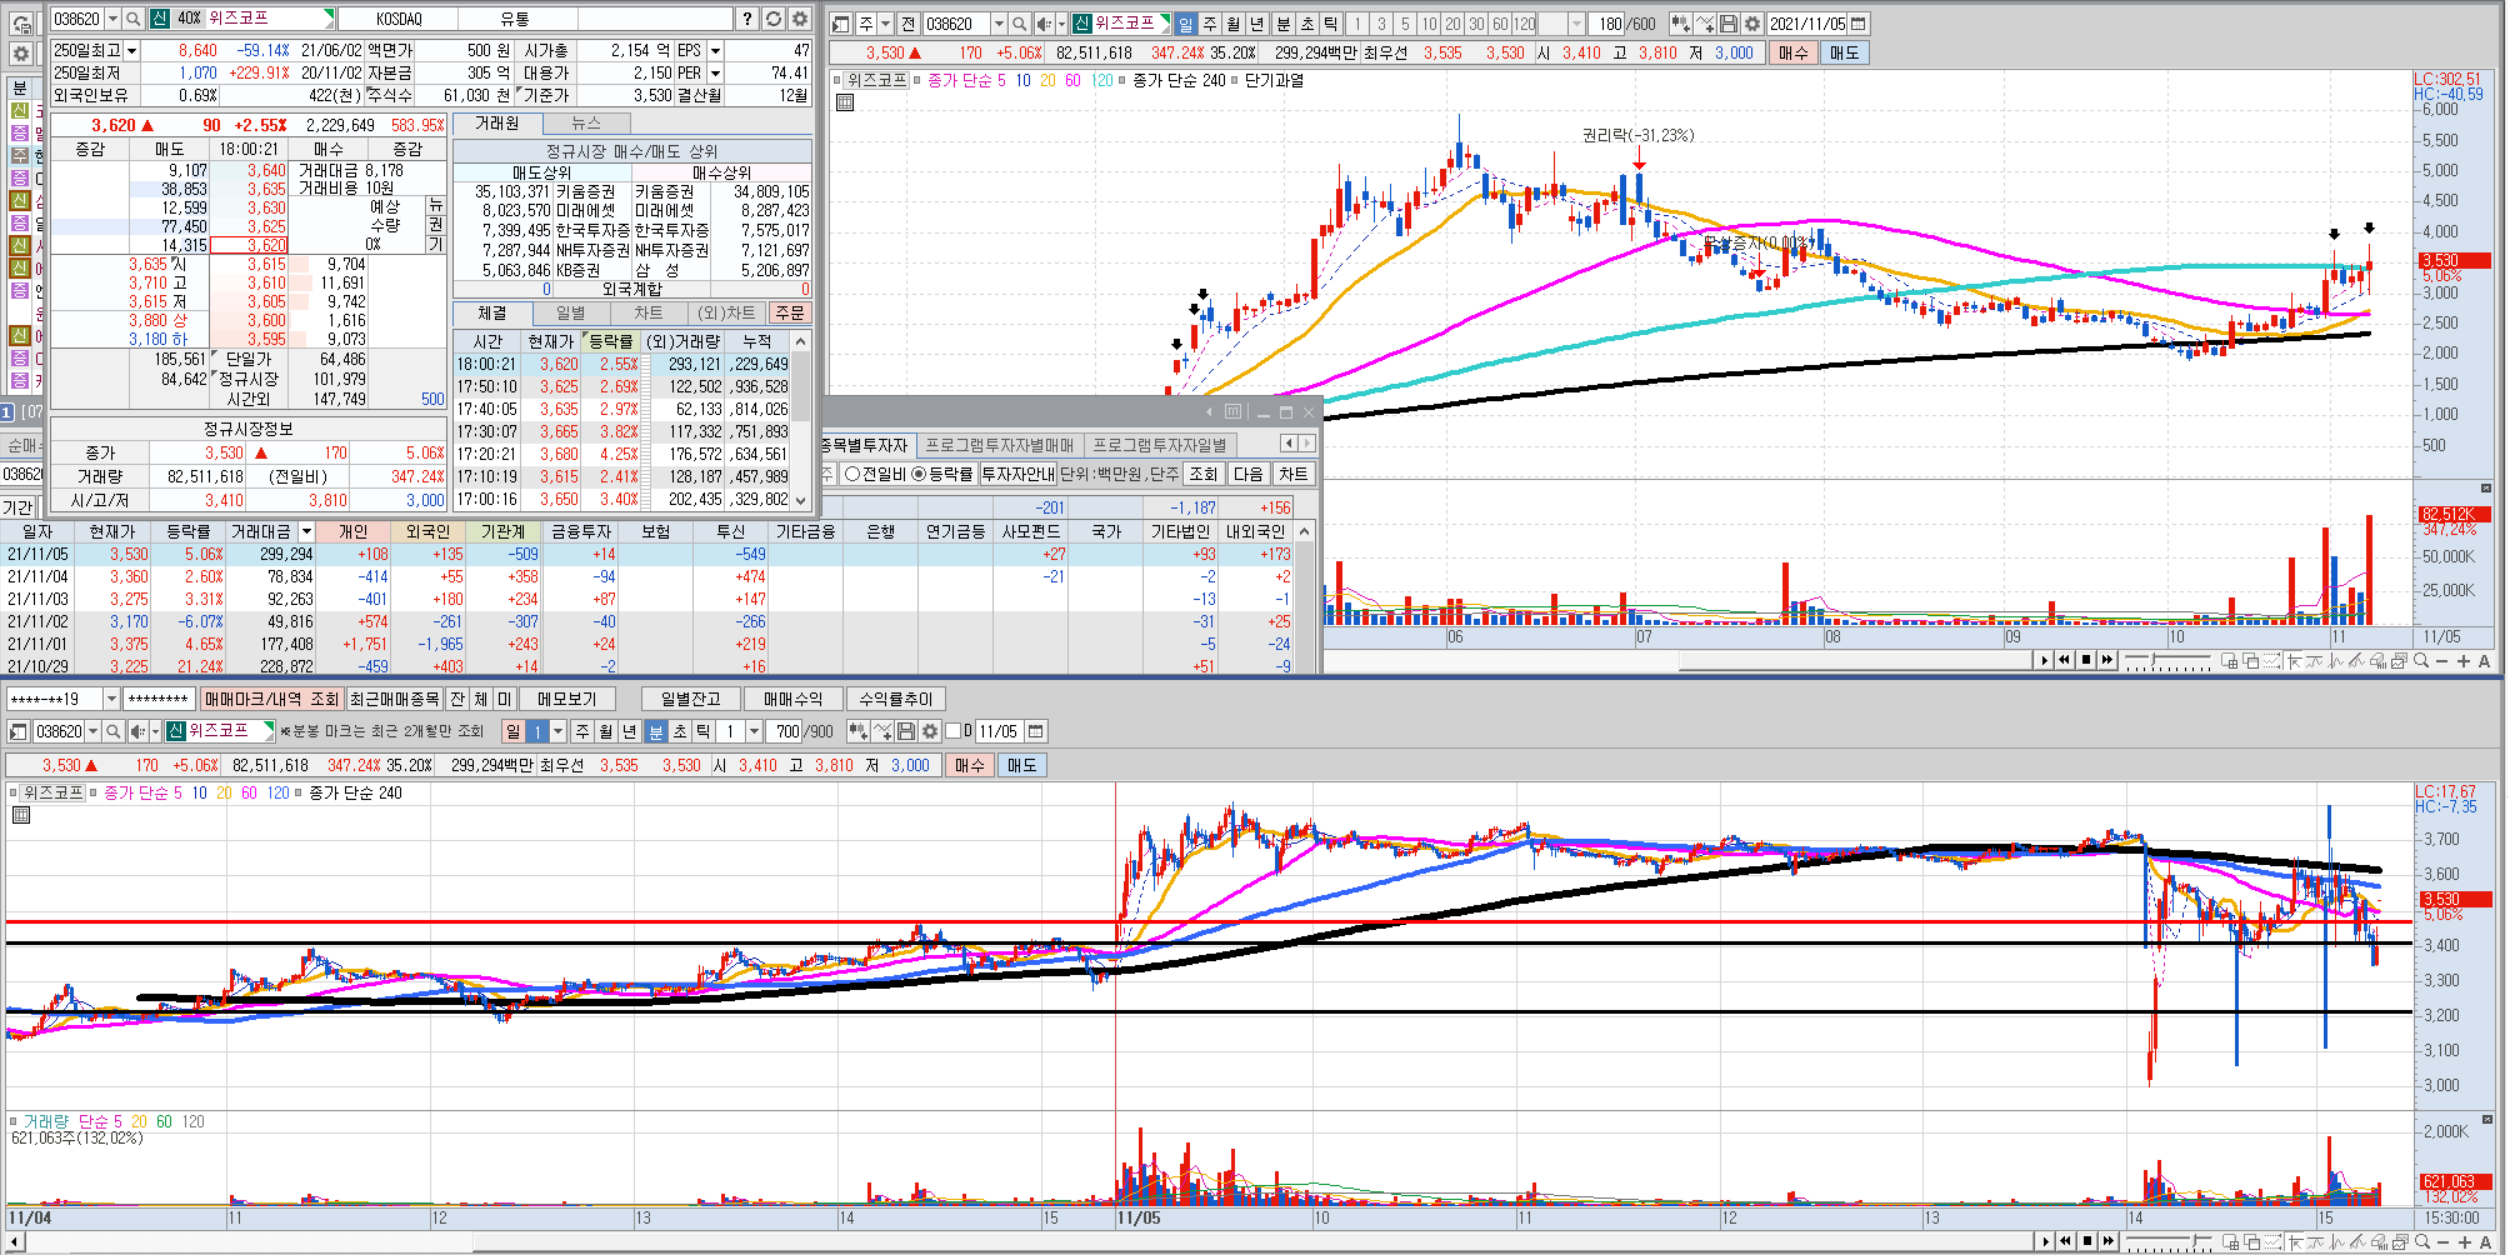2508x1255 pixels.
Task: Open calendar next to 2021/11/05 date
Action: tap(1859, 23)
